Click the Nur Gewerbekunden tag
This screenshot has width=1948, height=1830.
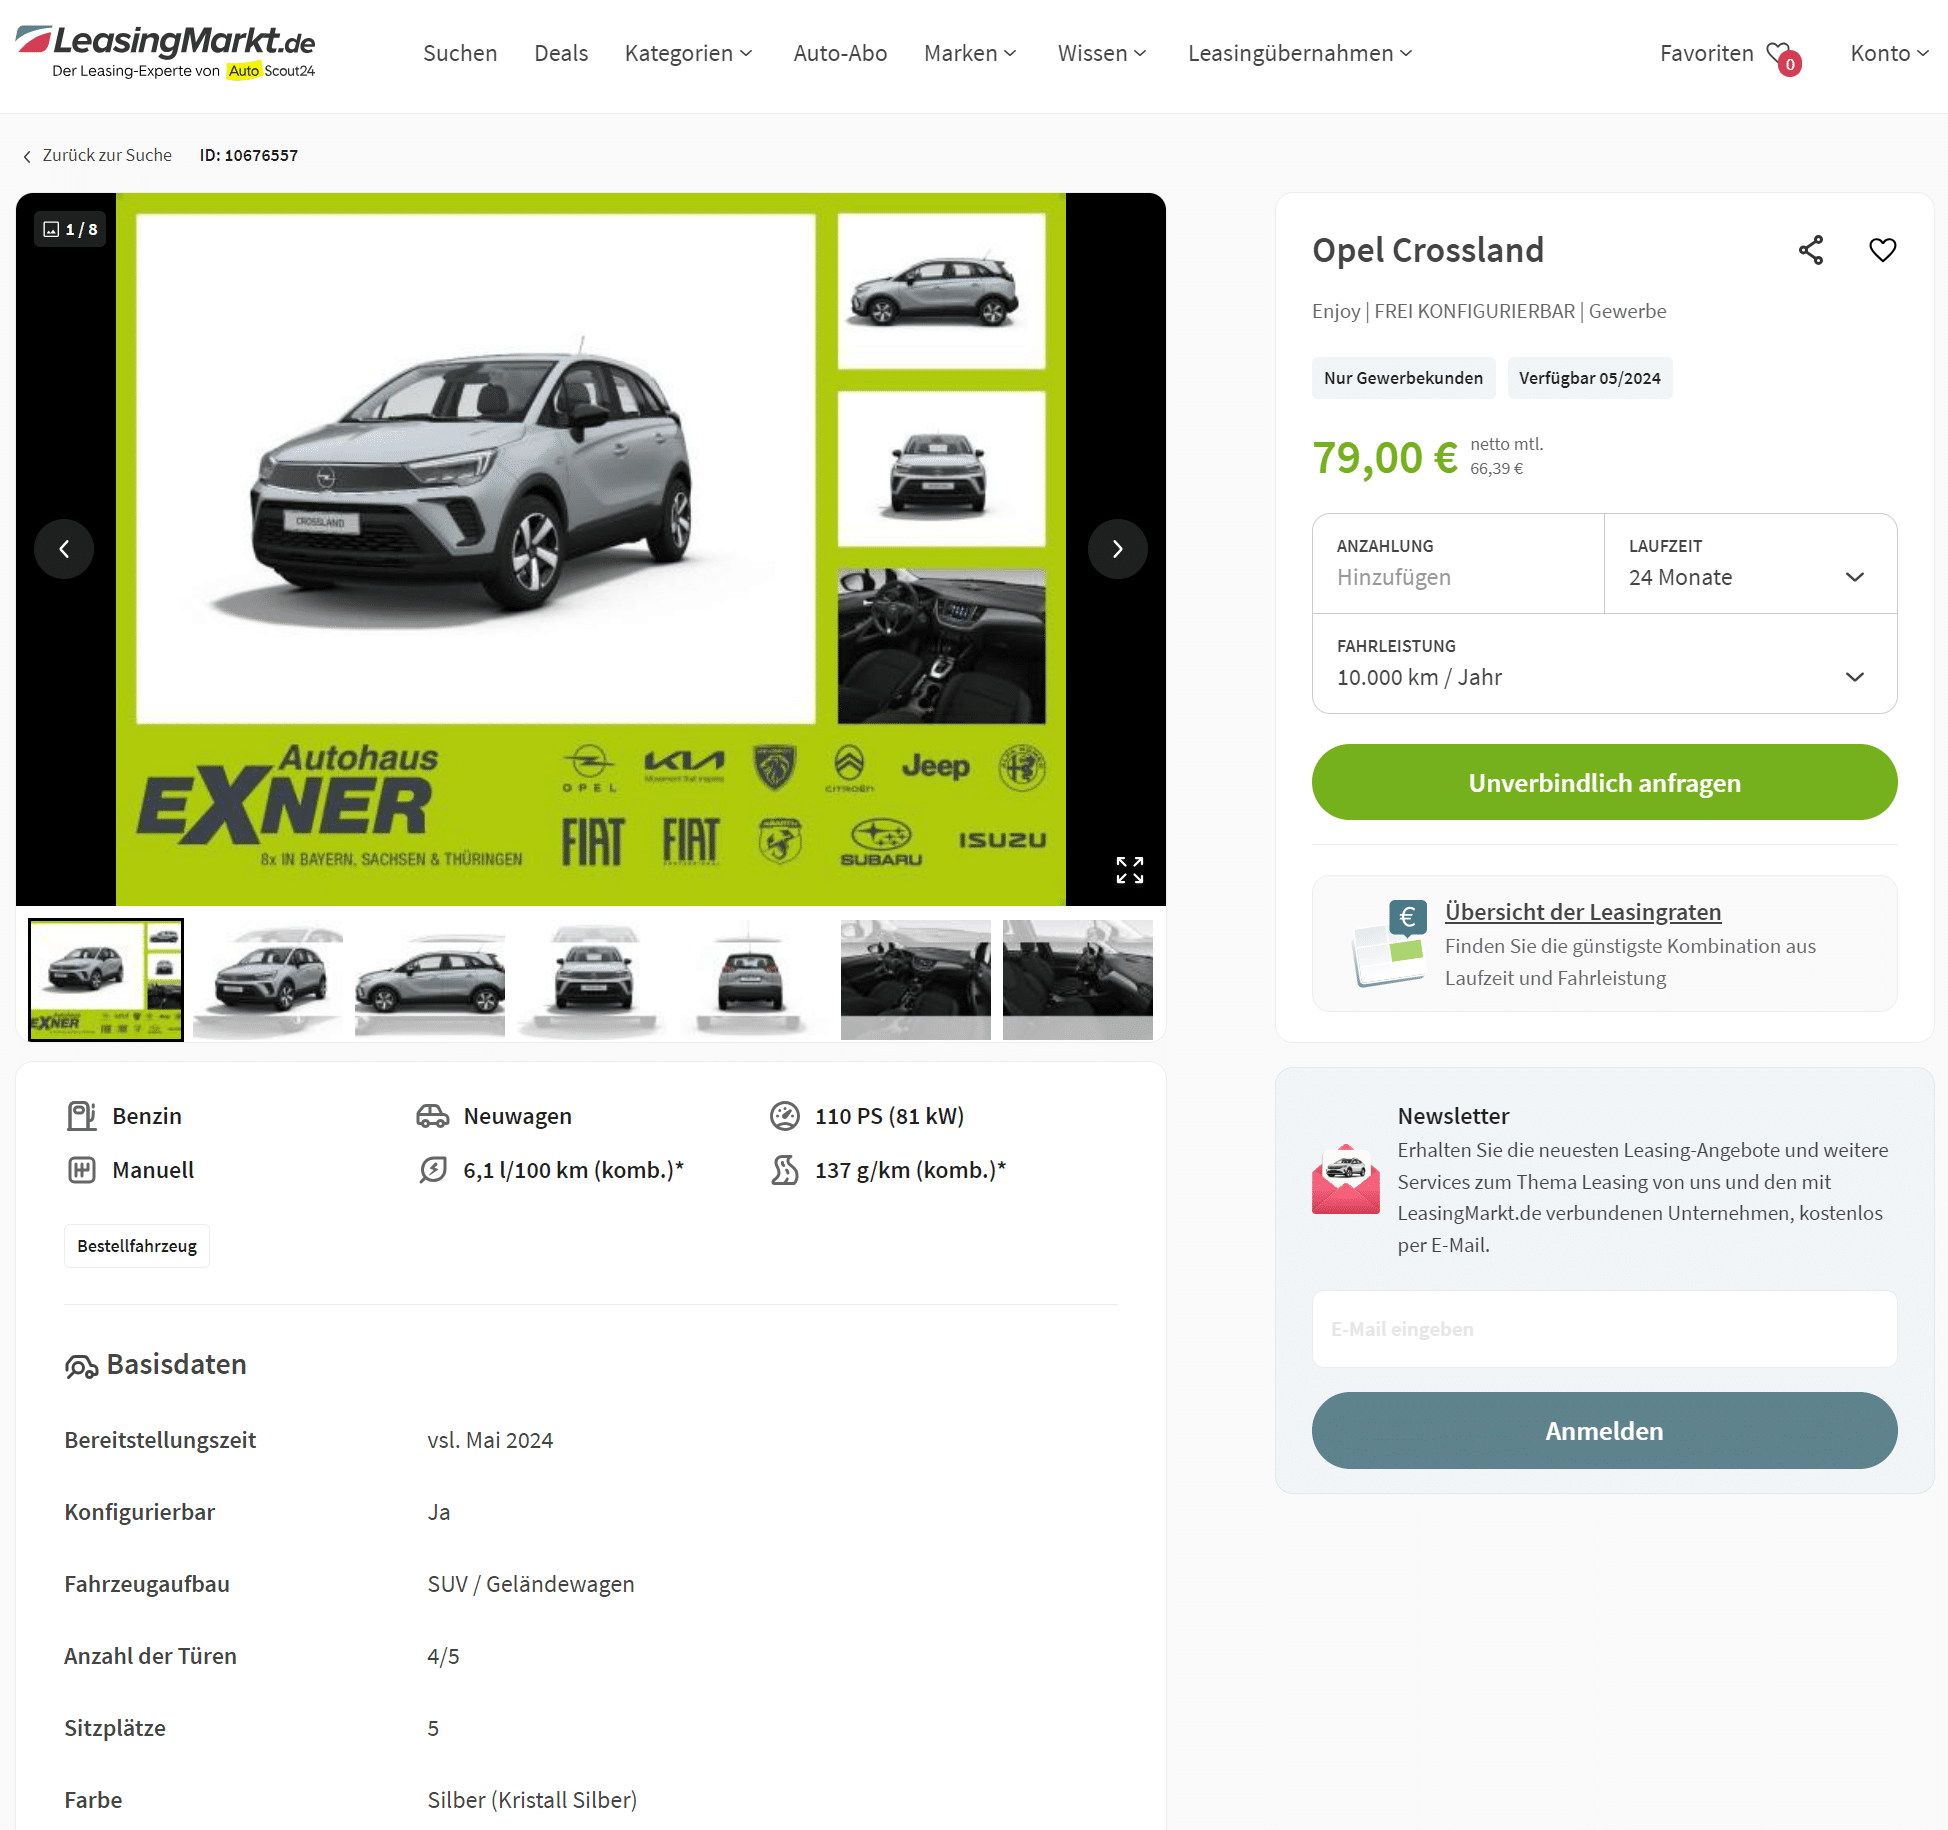1404,378
